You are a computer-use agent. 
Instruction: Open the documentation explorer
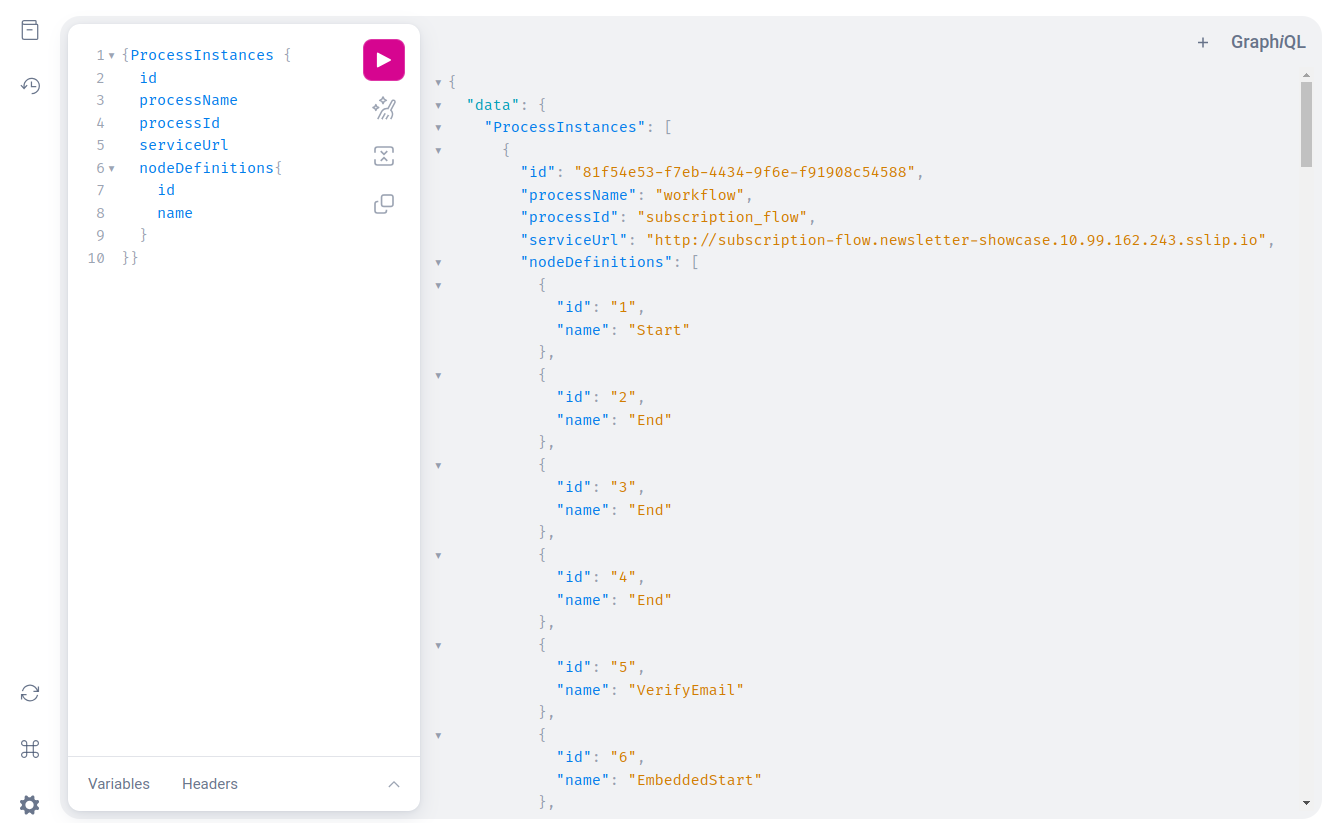pos(30,30)
